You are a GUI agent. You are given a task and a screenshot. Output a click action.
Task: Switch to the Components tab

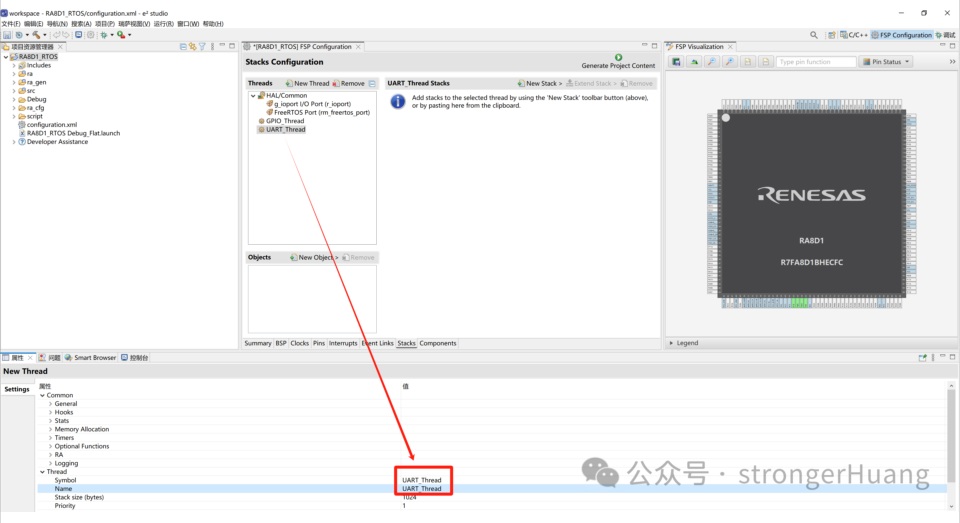pyautogui.click(x=438, y=344)
